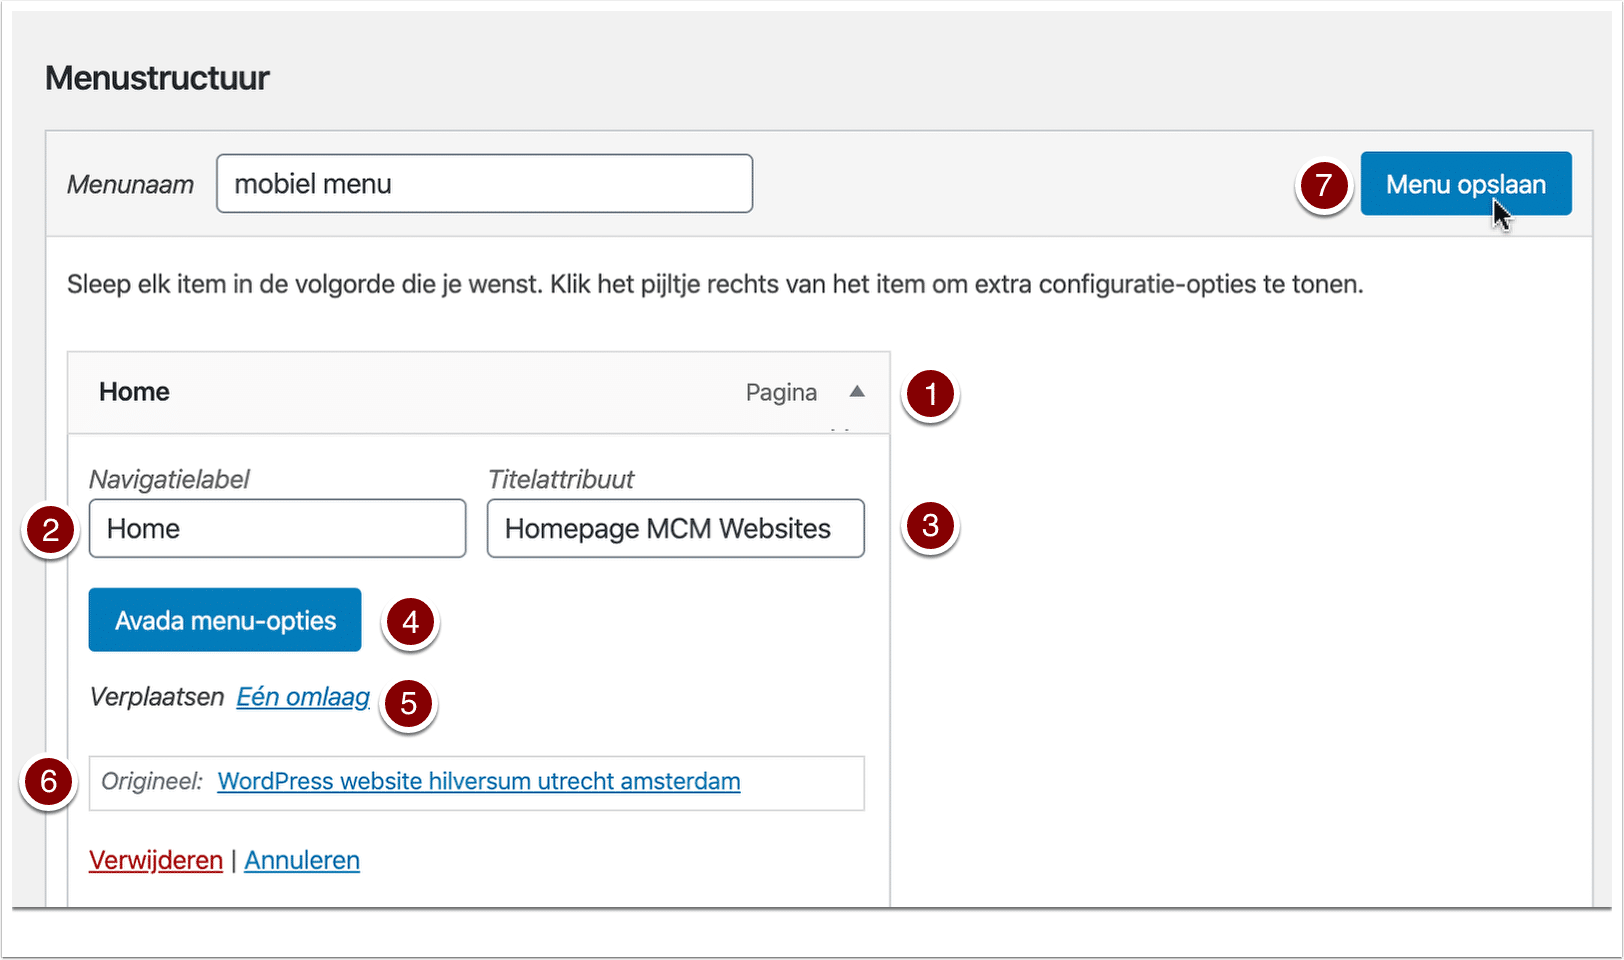Move item with Eén omlaag link
Image resolution: width=1624 pixels, height=960 pixels.
(x=303, y=697)
